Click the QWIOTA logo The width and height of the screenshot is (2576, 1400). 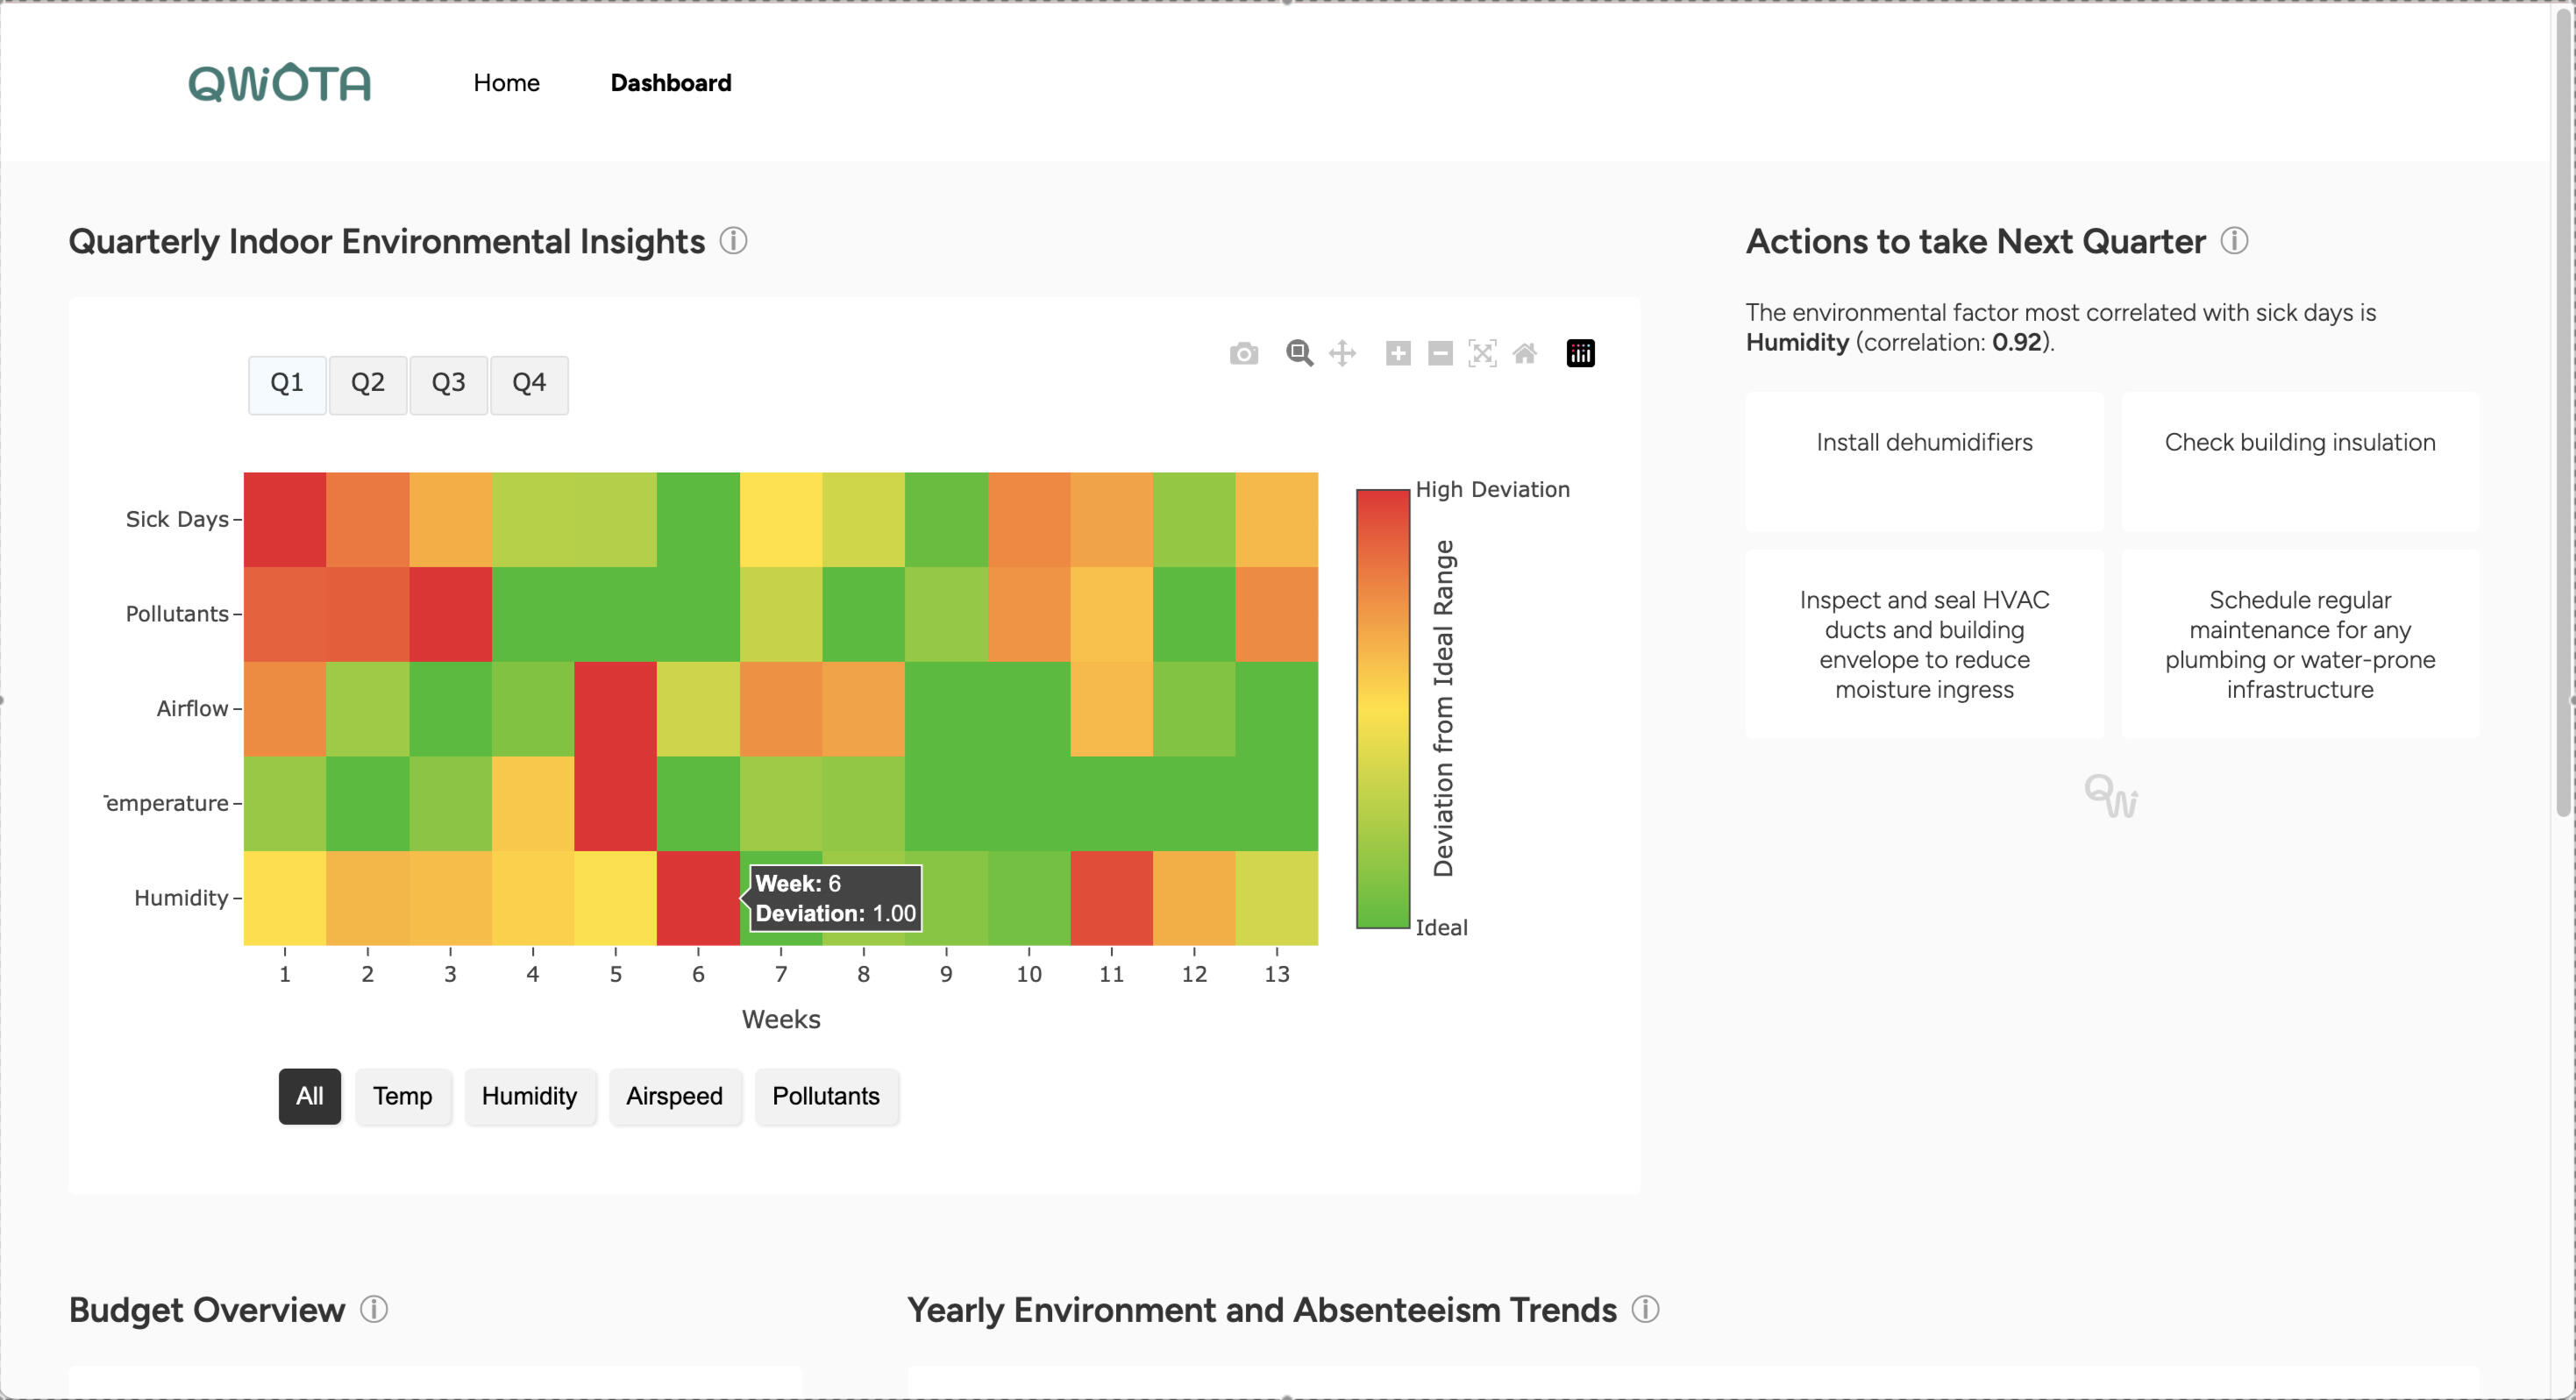279,83
